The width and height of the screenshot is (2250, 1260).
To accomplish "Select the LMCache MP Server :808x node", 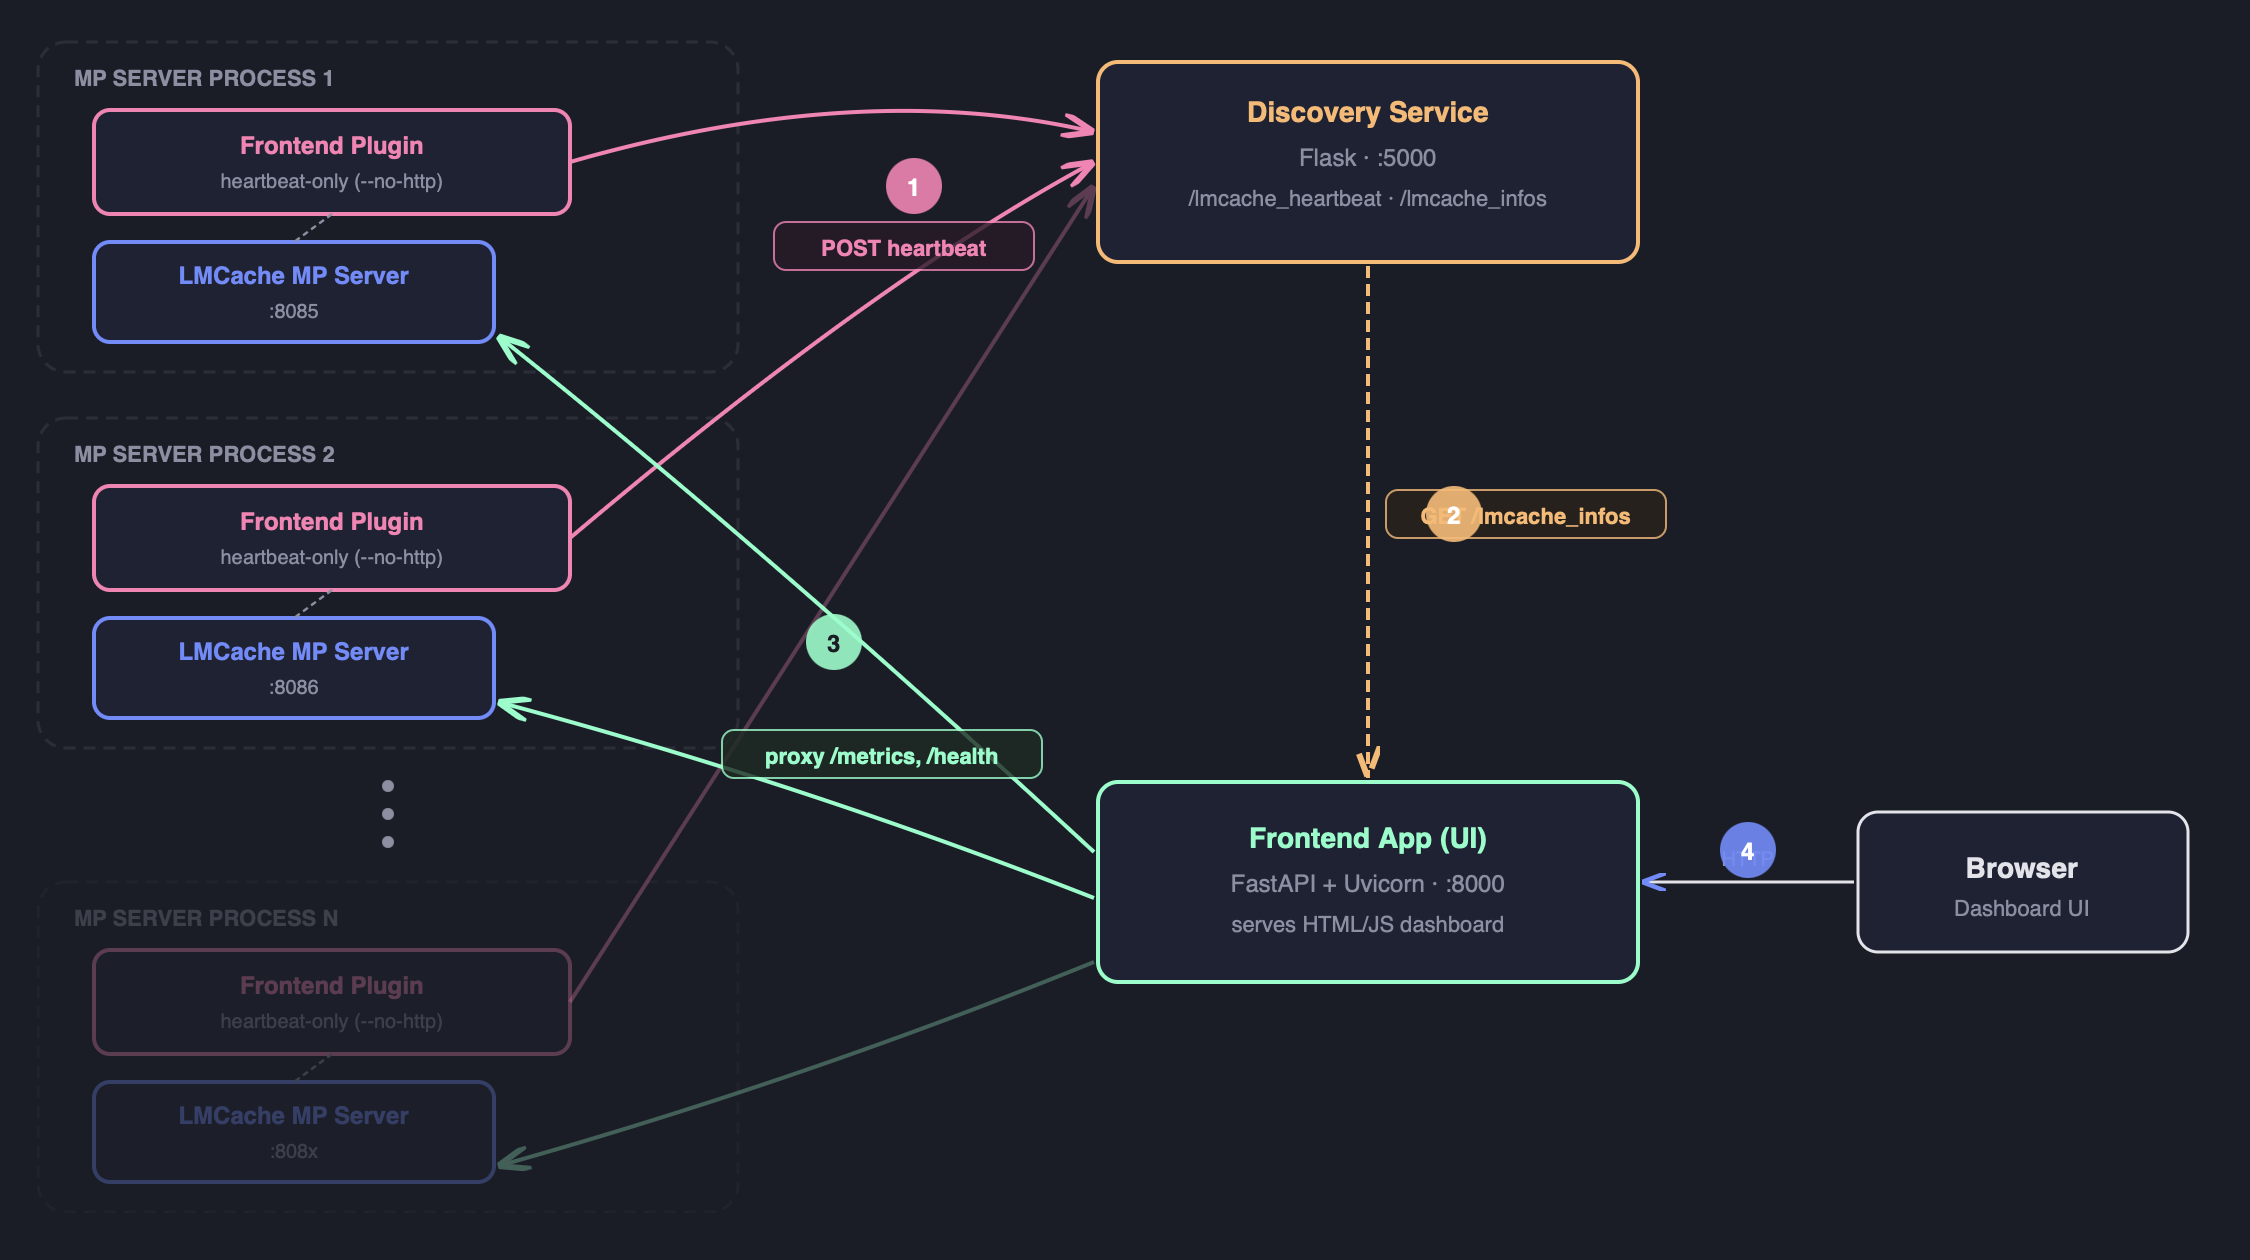I will [x=294, y=1132].
